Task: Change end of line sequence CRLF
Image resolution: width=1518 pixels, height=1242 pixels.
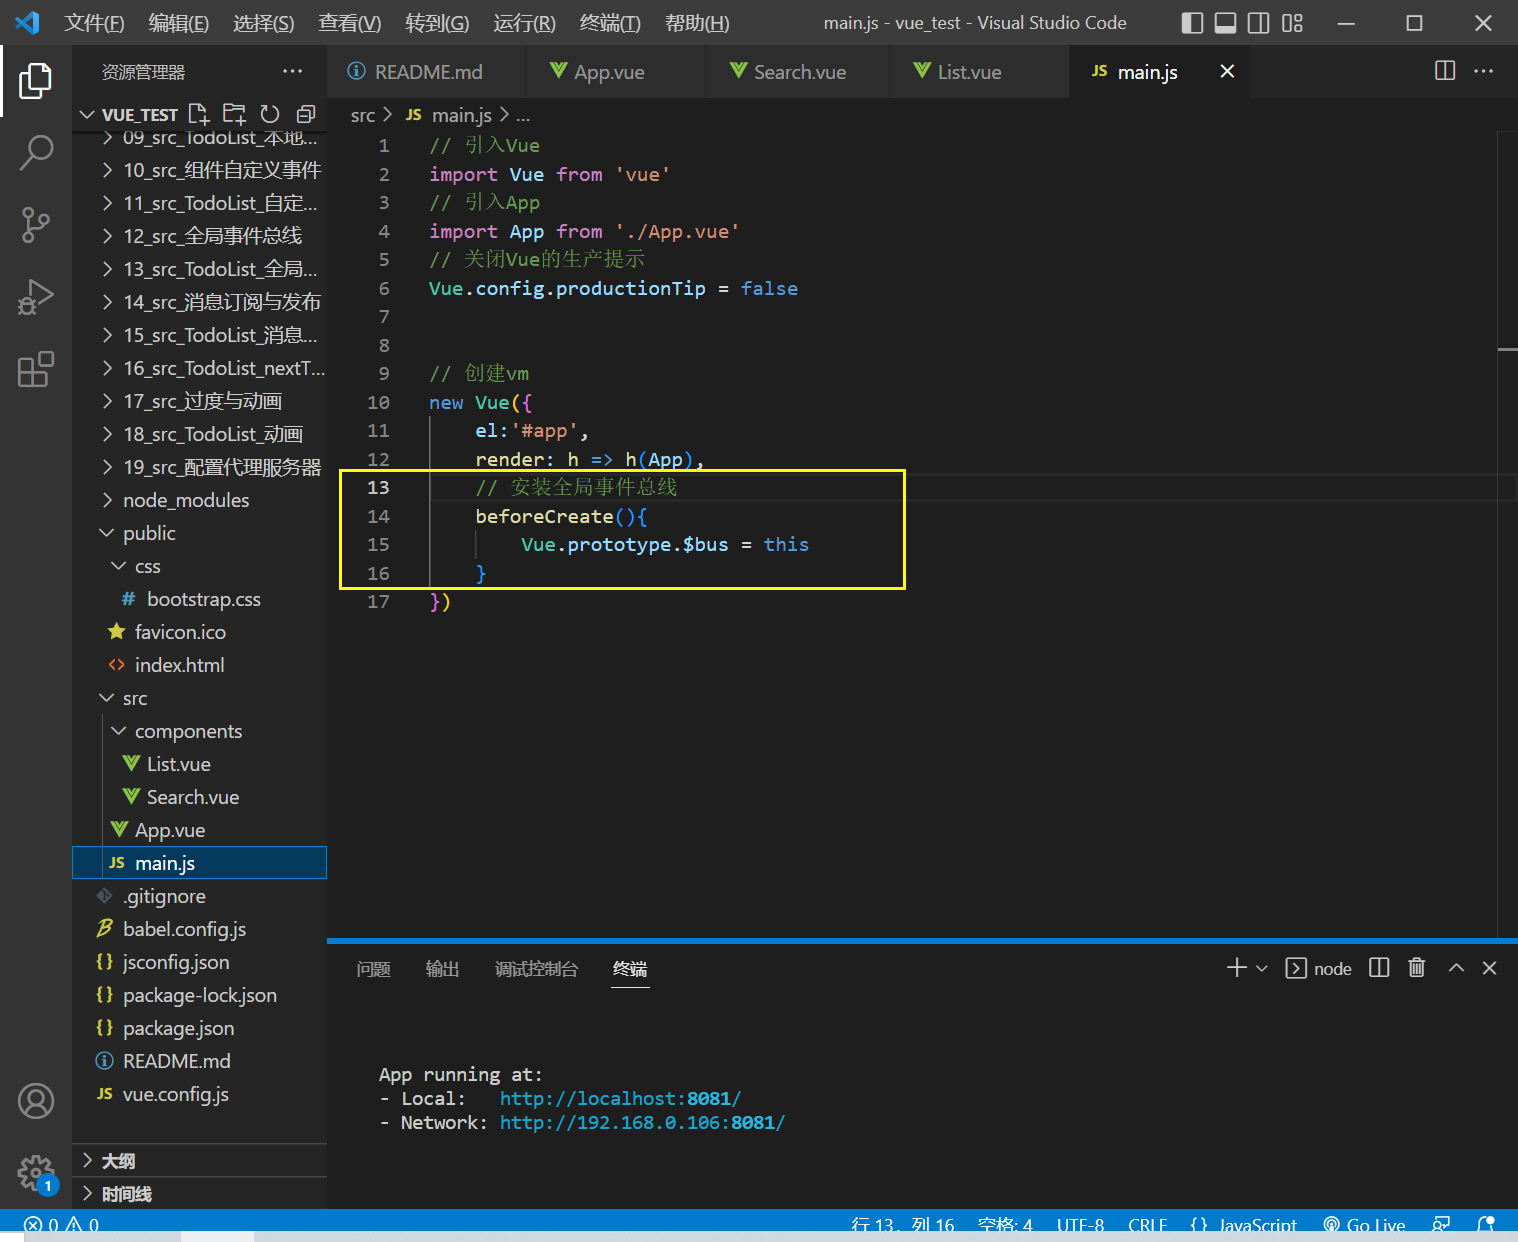Action: coord(1148,1225)
